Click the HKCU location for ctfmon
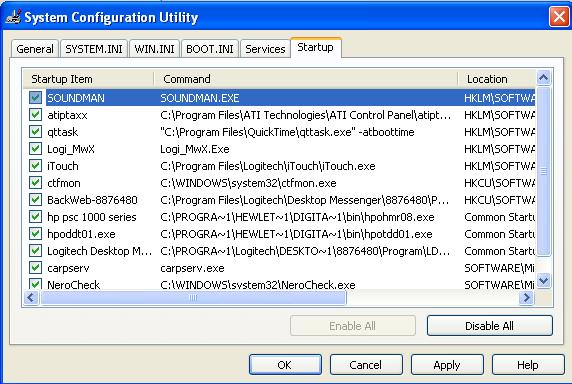 pos(499,183)
